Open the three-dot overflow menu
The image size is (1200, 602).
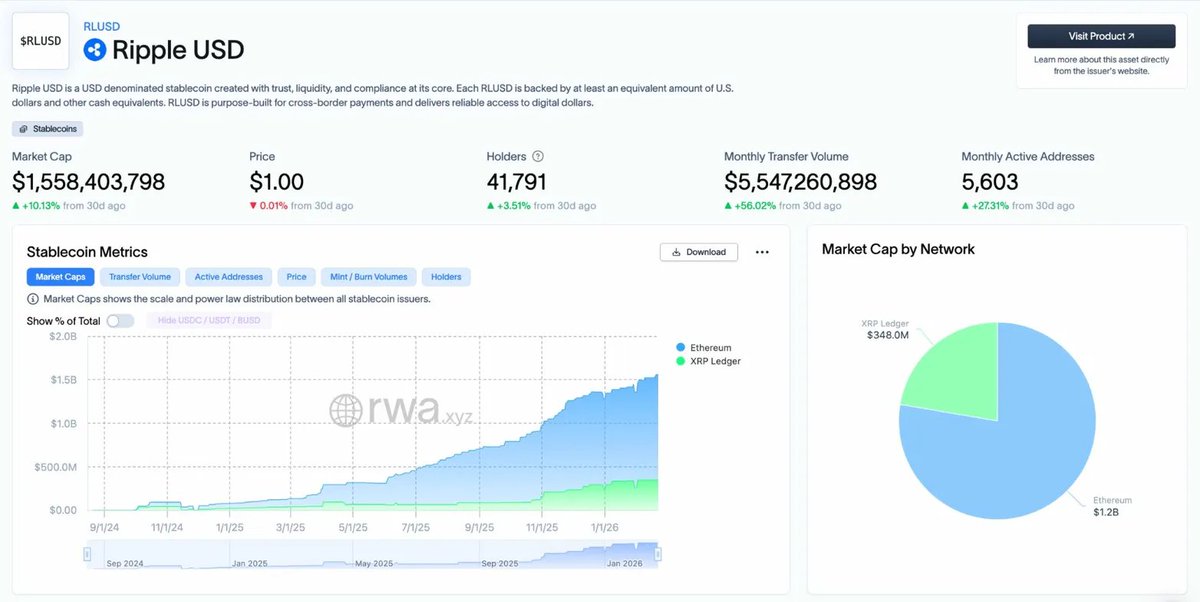(x=762, y=252)
